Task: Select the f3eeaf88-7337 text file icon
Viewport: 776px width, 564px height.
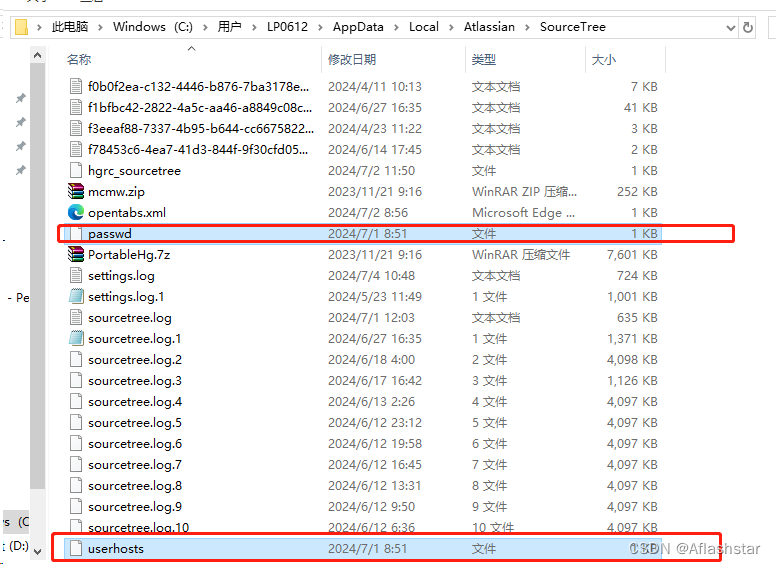Action: 76,129
